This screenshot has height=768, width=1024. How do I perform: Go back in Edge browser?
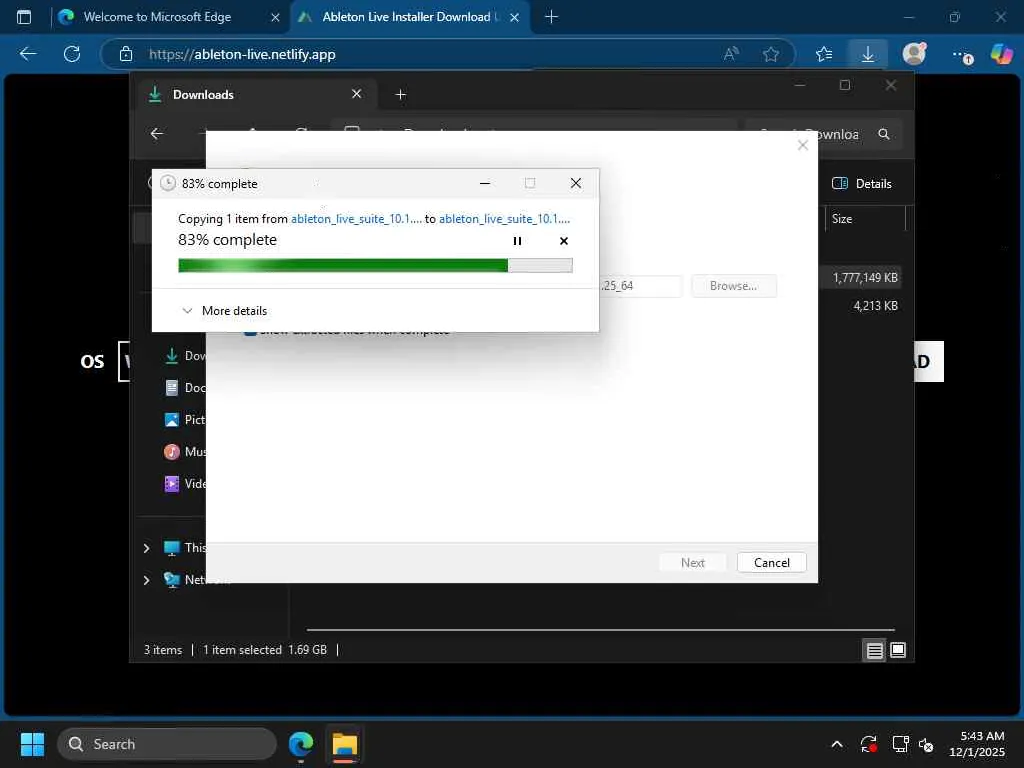[x=27, y=54]
